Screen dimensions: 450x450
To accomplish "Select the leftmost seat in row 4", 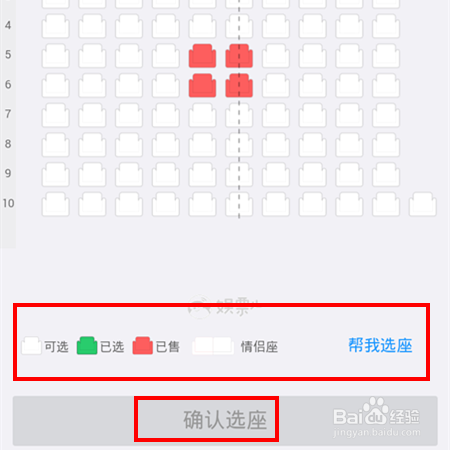I will (56, 26).
